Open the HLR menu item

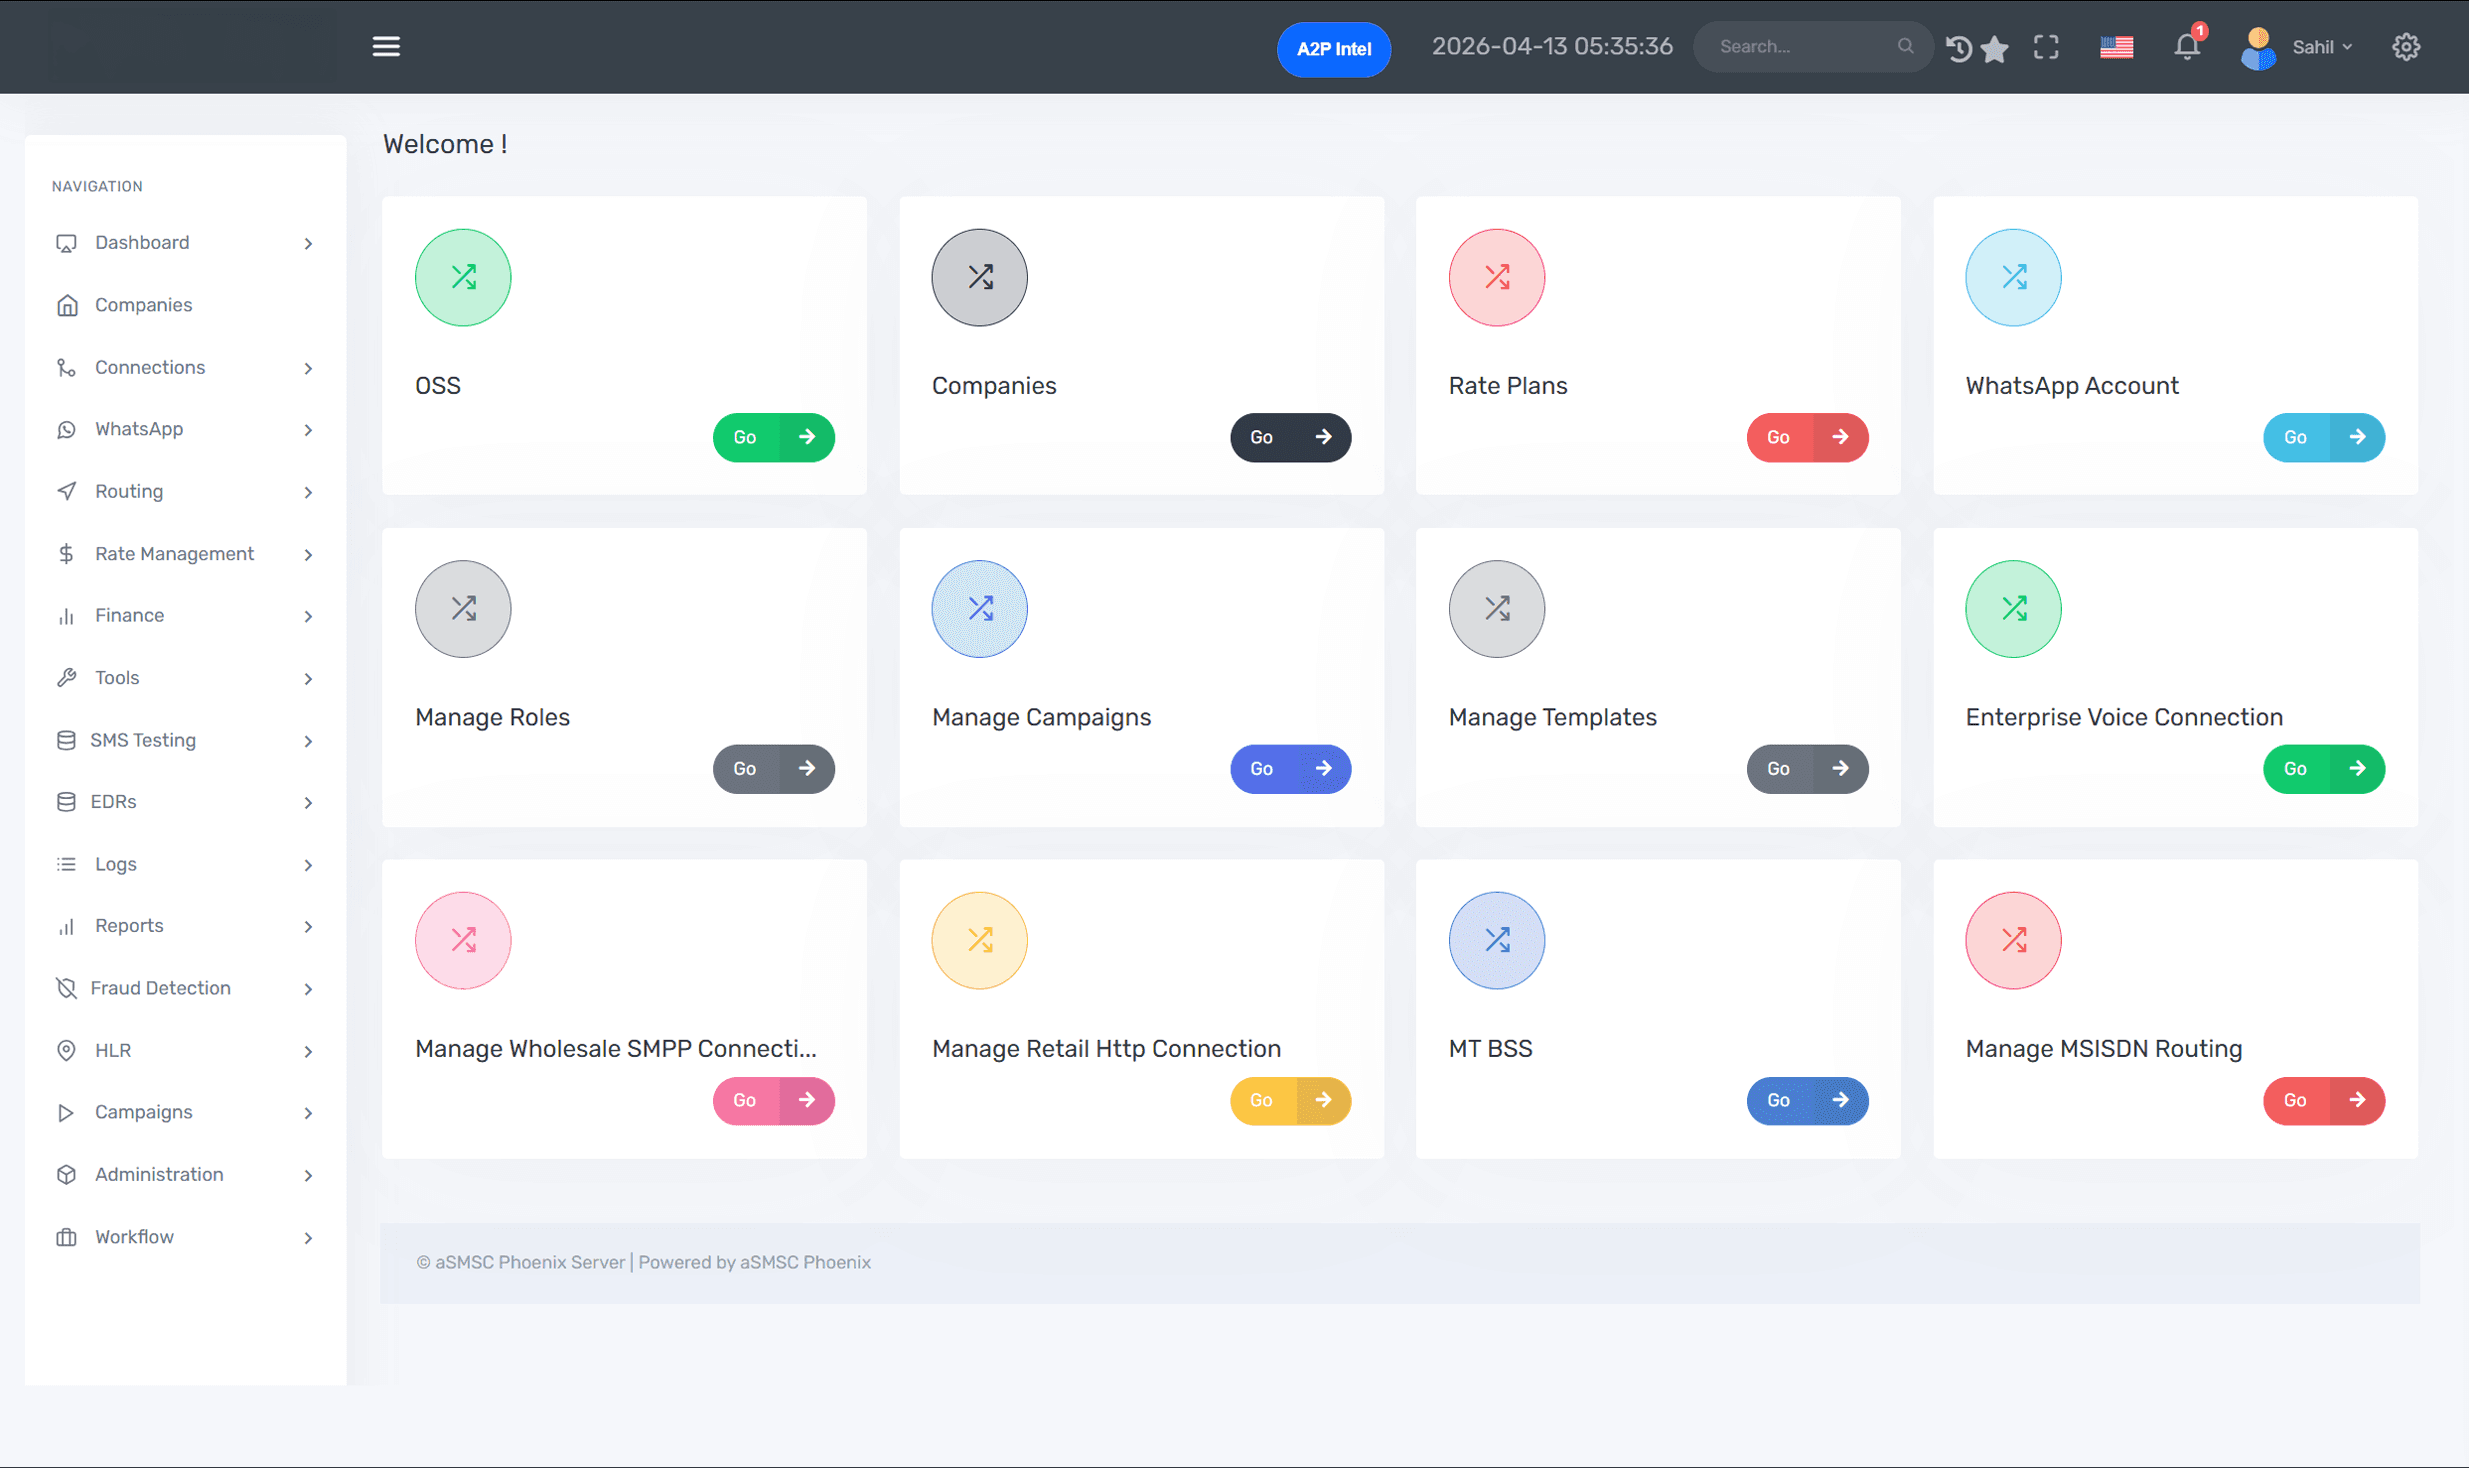(185, 1050)
